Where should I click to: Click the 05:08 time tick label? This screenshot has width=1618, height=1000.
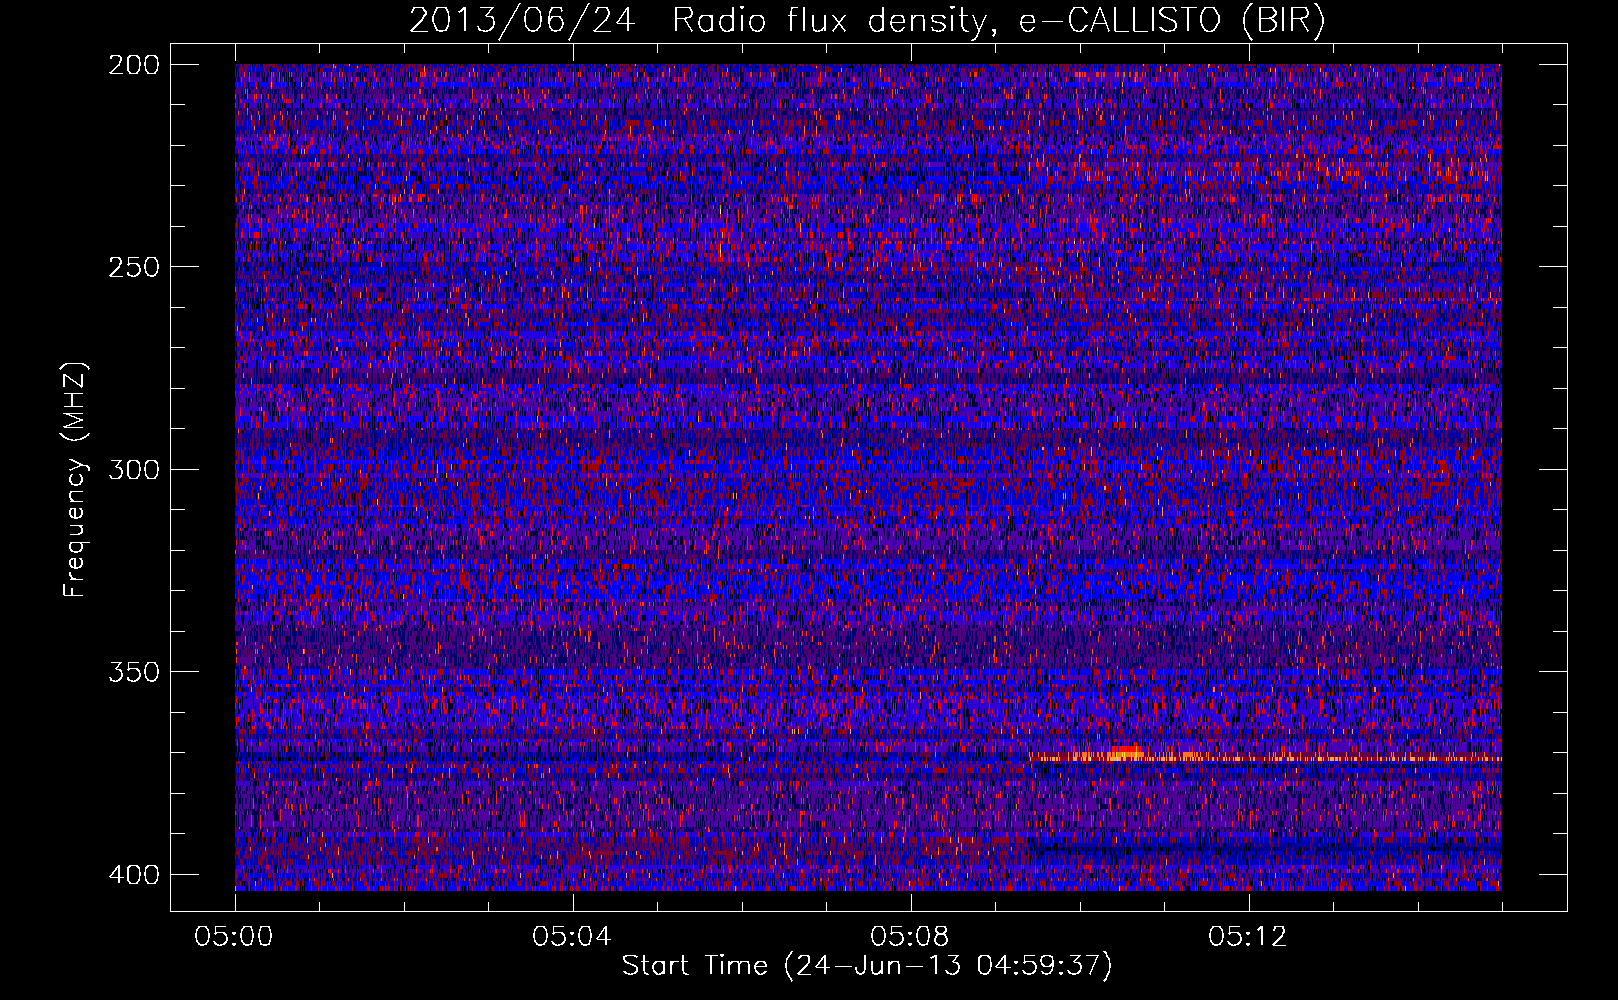[910, 937]
